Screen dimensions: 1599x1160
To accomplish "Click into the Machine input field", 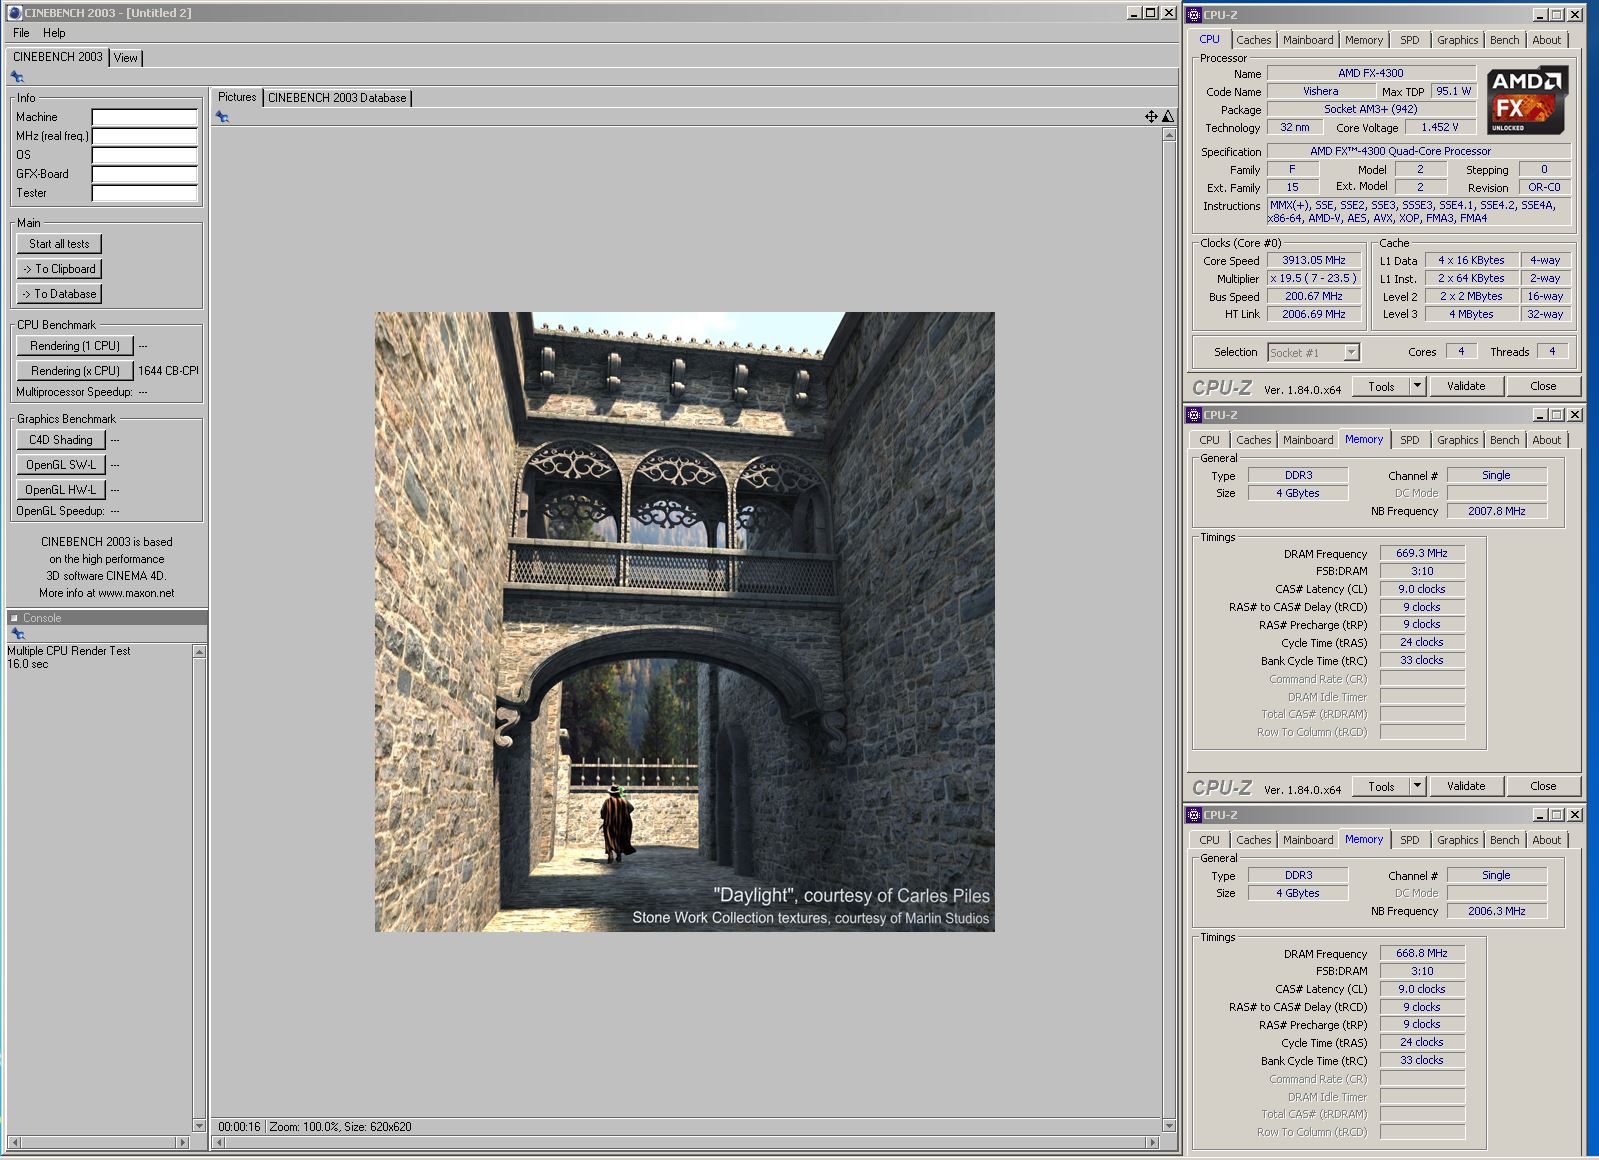I will click(145, 117).
